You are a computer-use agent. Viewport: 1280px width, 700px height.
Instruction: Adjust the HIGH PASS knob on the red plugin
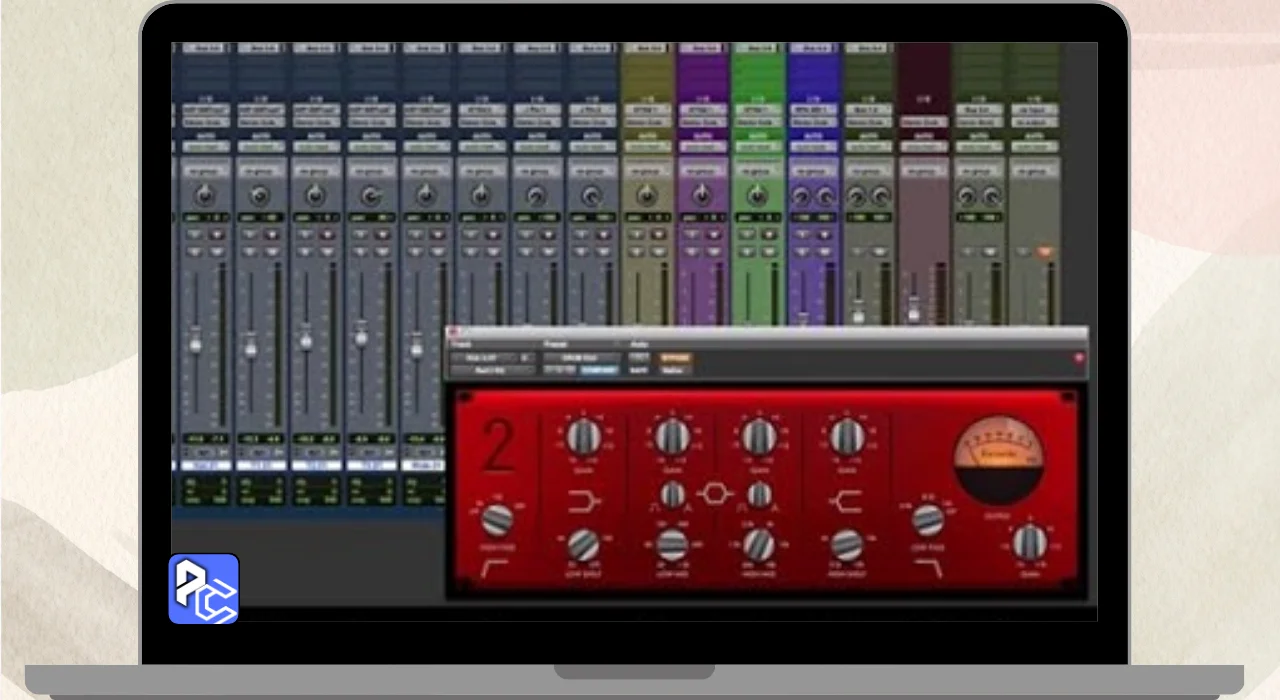point(497,519)
